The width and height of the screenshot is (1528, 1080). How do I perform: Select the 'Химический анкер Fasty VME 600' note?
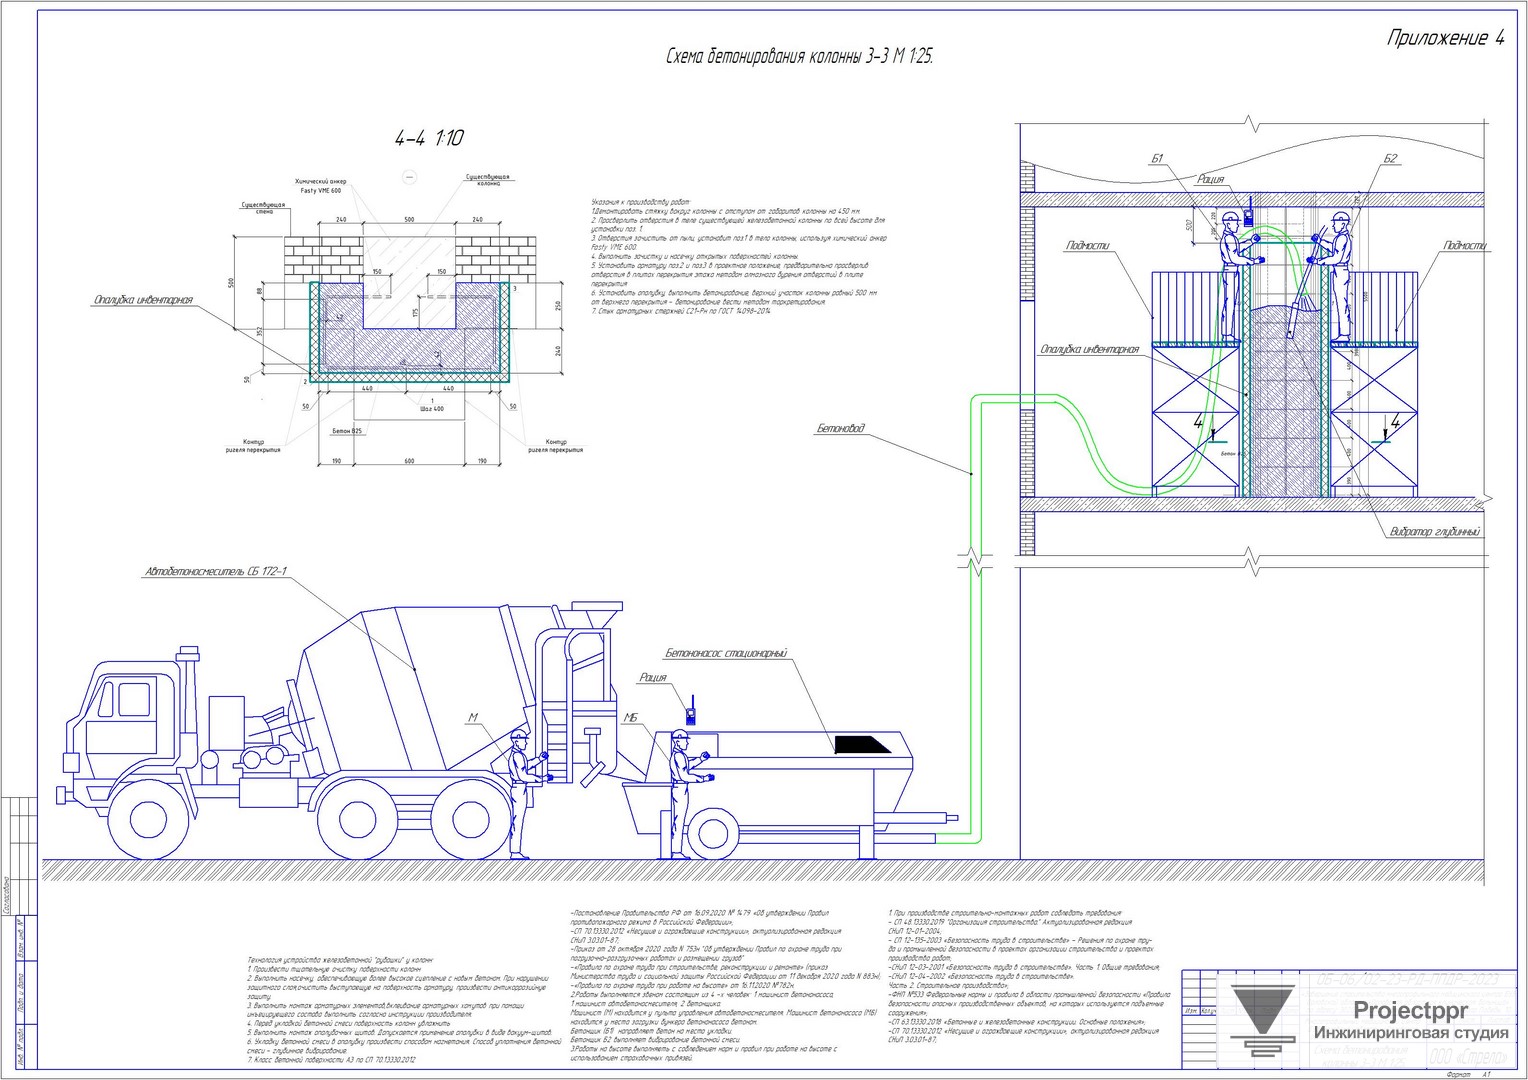coord(320,186)
